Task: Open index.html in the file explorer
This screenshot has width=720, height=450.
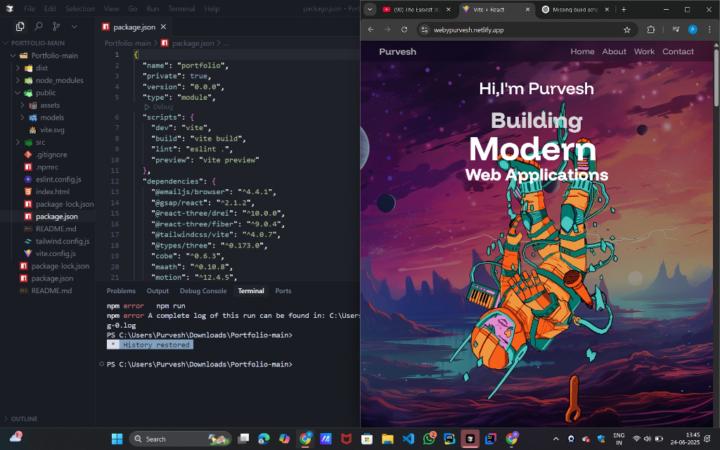Action: click(52, 191)
